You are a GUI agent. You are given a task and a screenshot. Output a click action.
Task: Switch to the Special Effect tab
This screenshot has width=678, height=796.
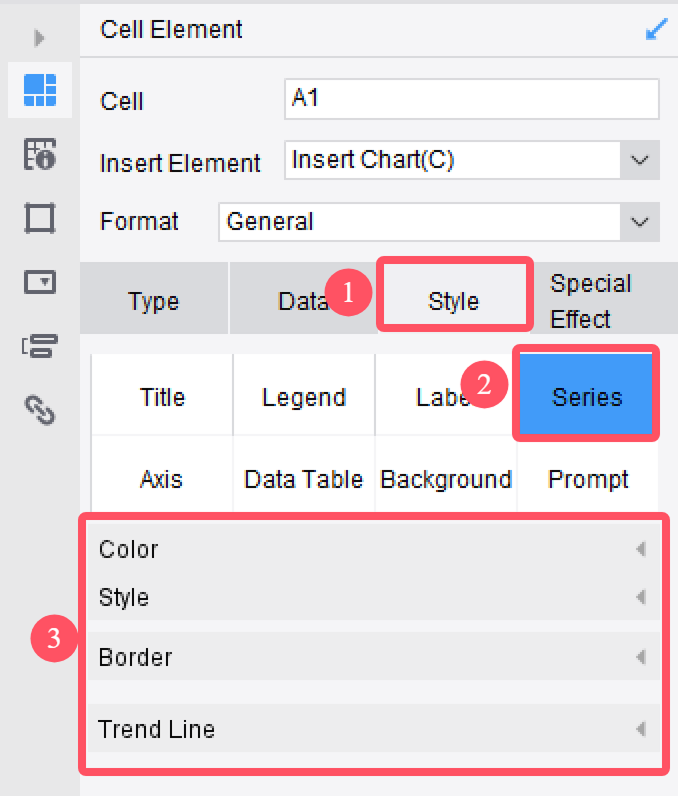(590, 301)
